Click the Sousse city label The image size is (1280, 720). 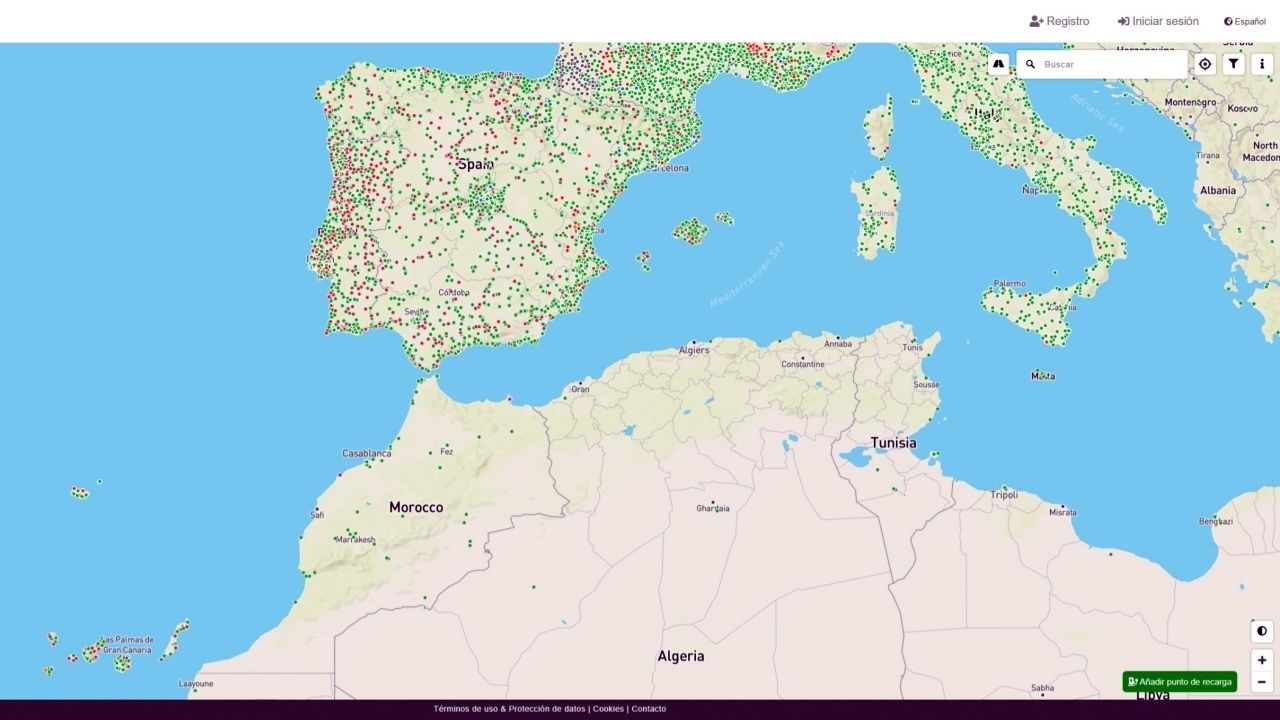coord(926,384)
